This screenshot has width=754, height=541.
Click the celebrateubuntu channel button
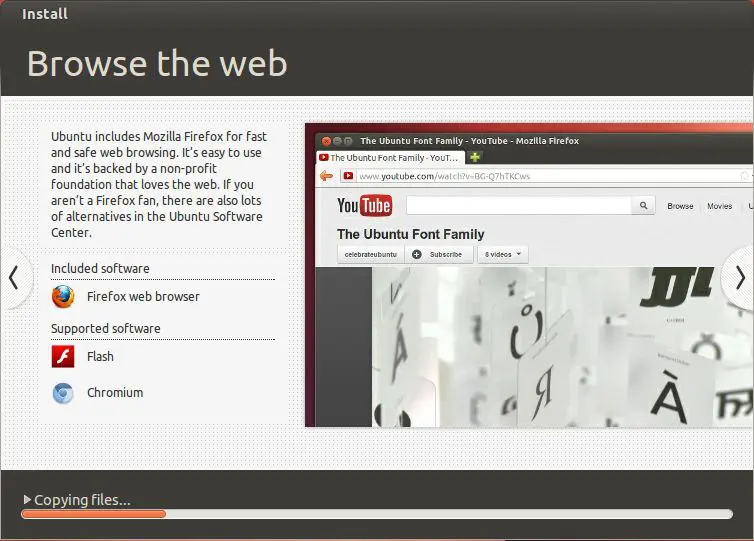(x=371, y=254)
